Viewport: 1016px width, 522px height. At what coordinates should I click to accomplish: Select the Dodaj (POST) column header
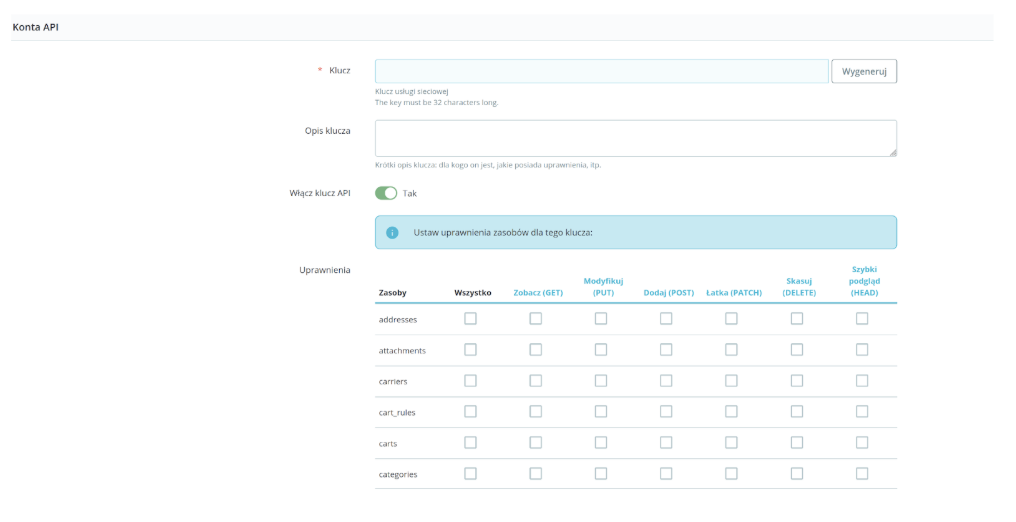coord(668,293)
